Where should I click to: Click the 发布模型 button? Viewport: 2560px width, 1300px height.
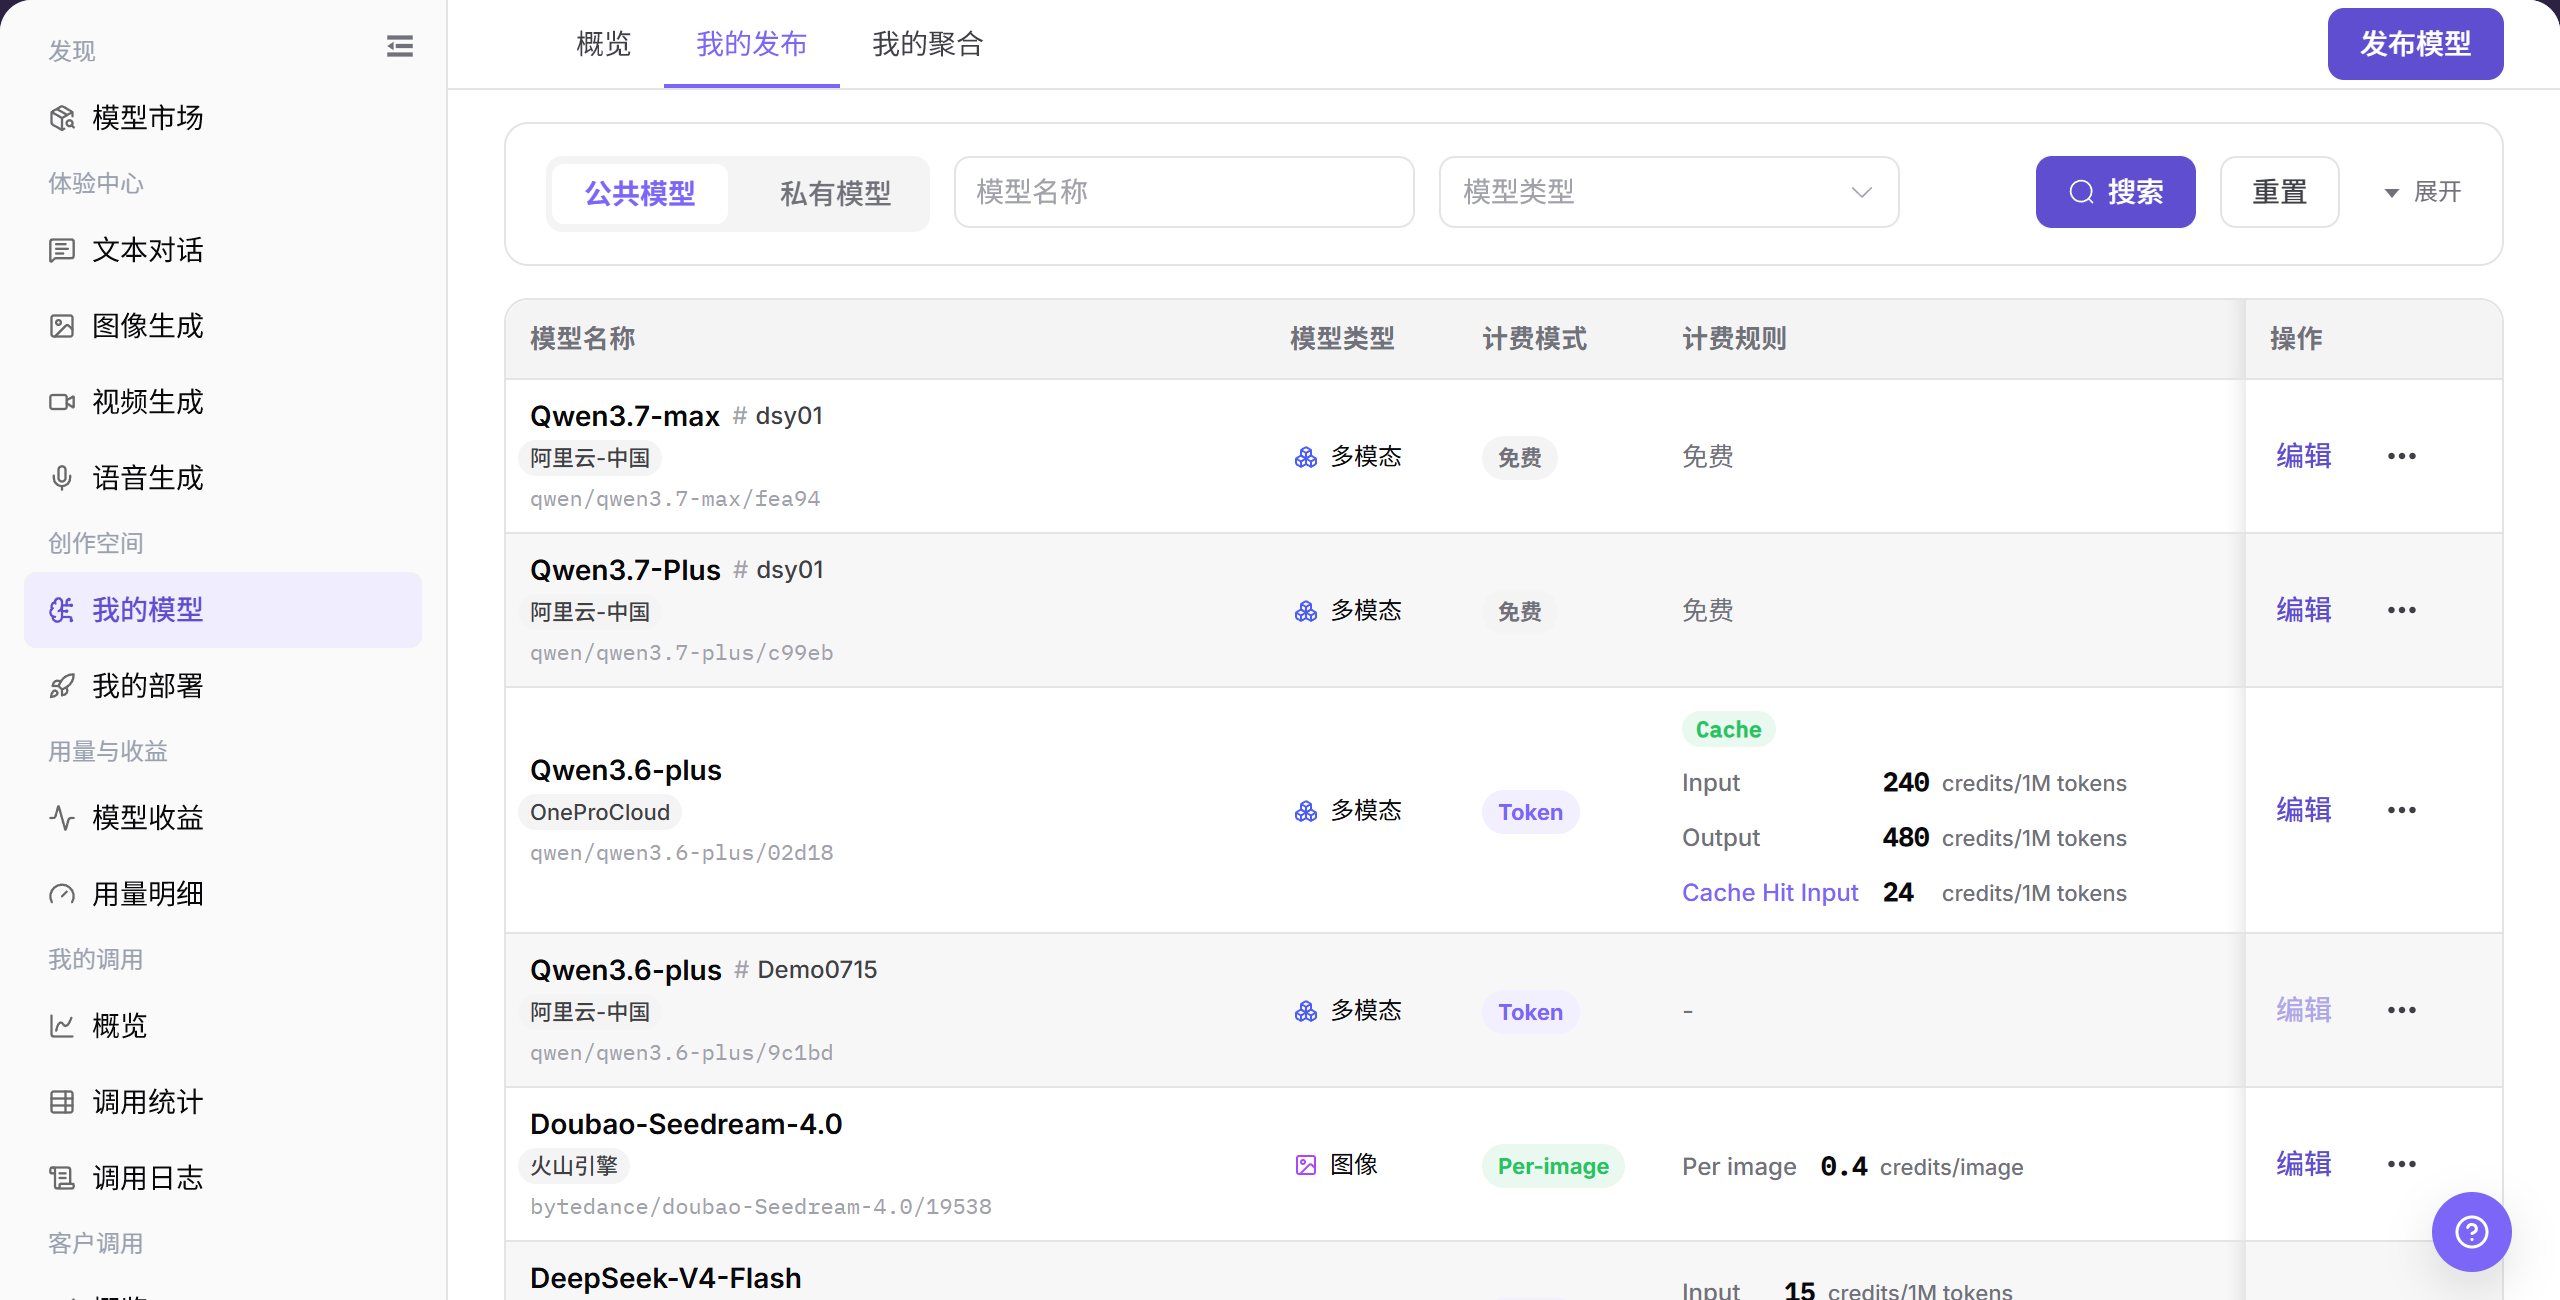click(2415, 44)
